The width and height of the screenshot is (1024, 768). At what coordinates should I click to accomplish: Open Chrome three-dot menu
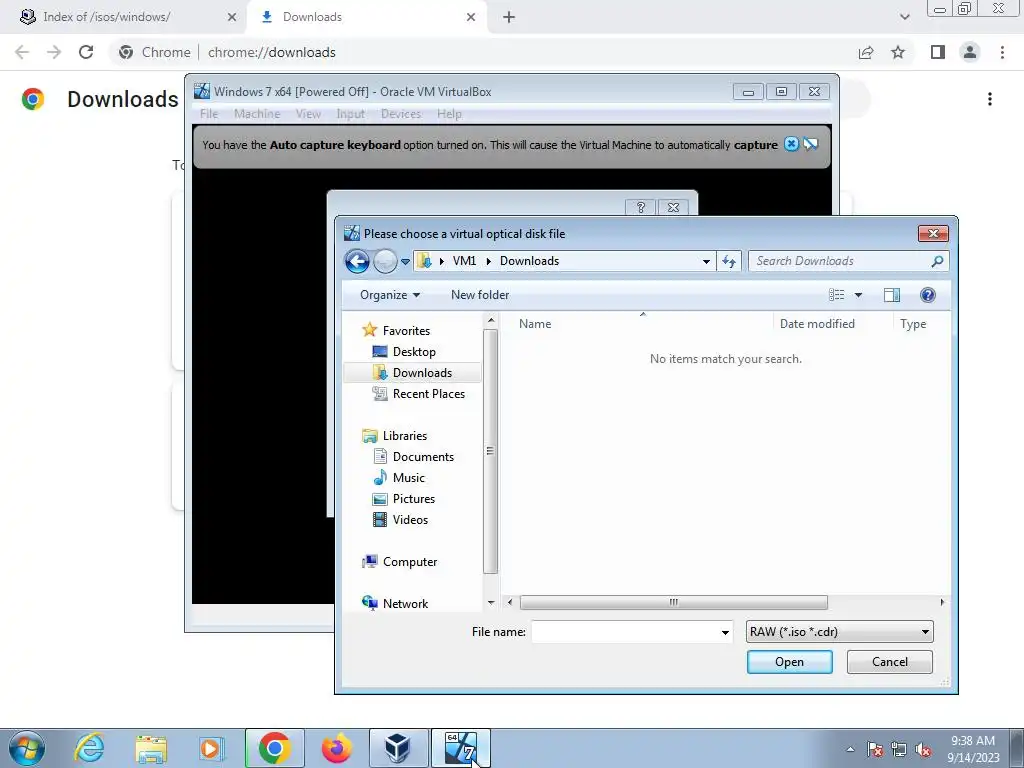coord(1002,52)
